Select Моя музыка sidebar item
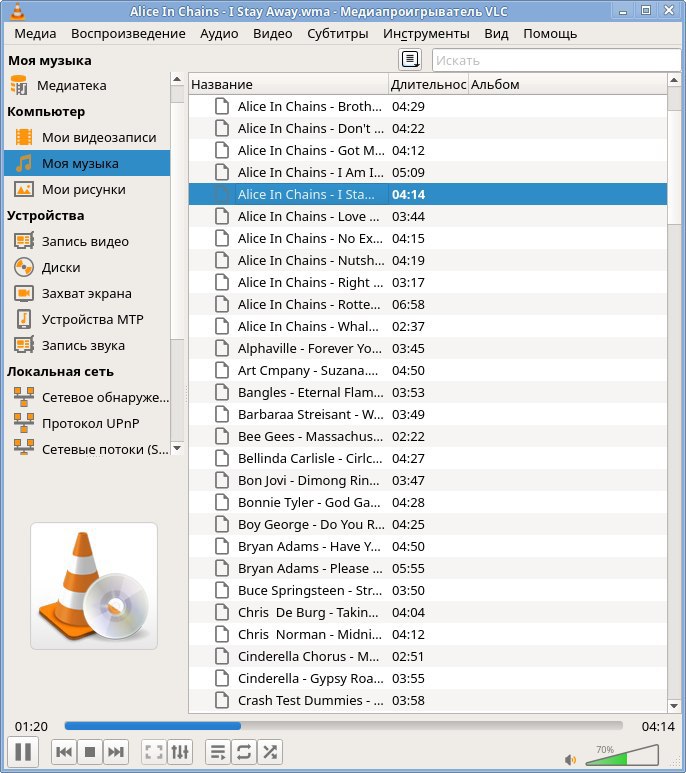Image resolution: width=686 pixels, height=773 pixels. (x=87, y=163)
